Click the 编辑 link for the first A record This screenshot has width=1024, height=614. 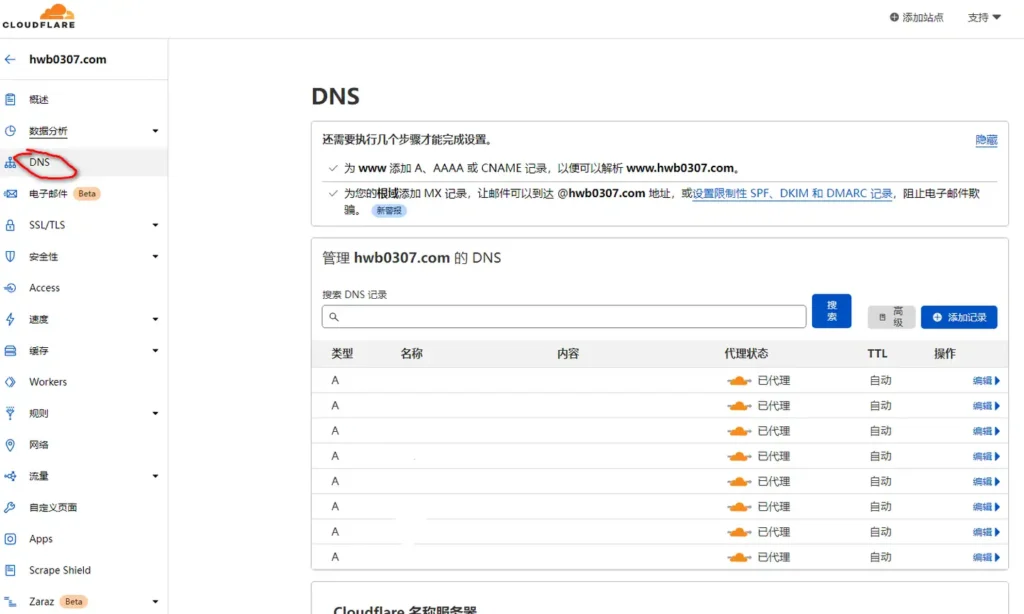coord(985,381)
